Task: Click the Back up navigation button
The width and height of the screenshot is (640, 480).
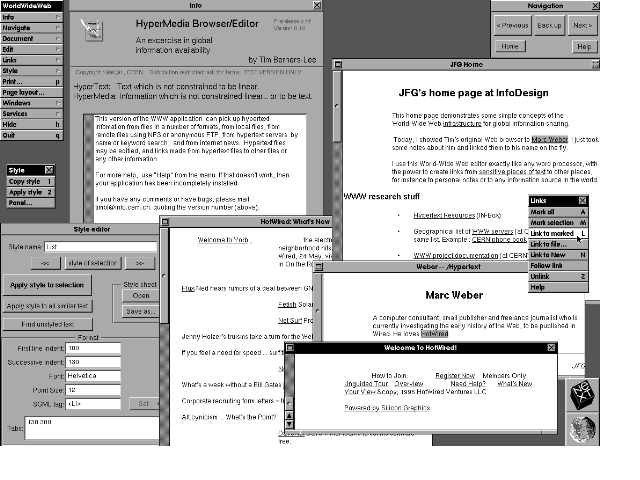Action: tap(549, 25)
